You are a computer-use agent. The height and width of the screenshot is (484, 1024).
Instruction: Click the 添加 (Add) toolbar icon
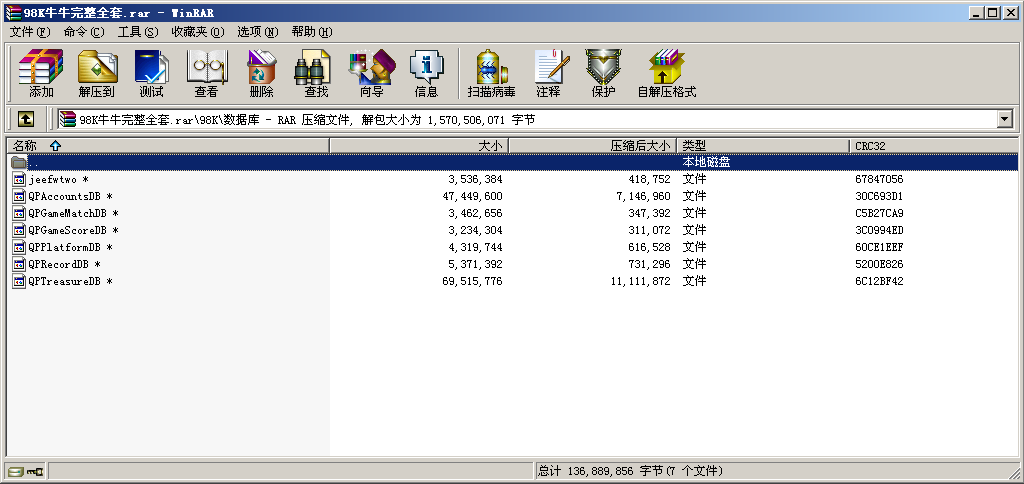(41, 73)
